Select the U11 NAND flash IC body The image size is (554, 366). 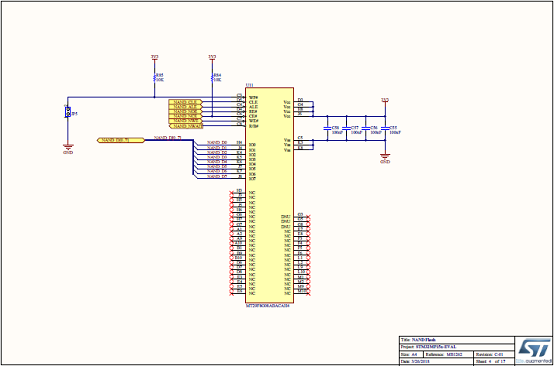(269, 195)
